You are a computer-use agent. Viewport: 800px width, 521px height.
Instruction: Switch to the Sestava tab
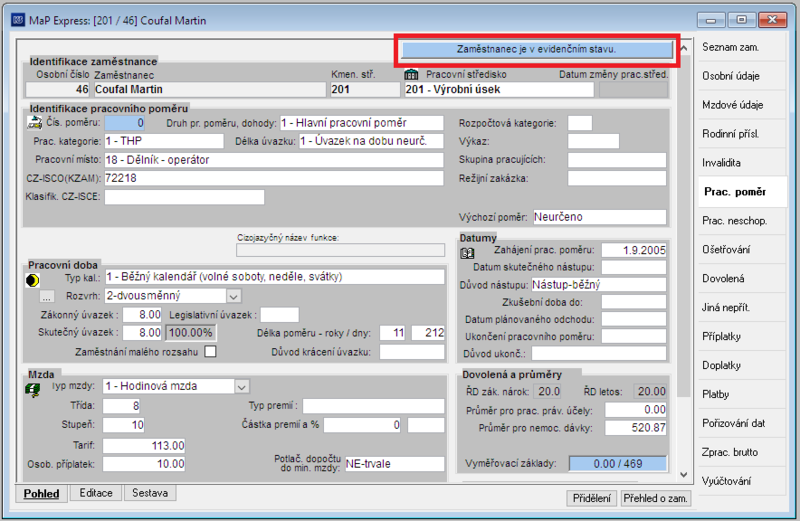[x=150, y=493]
